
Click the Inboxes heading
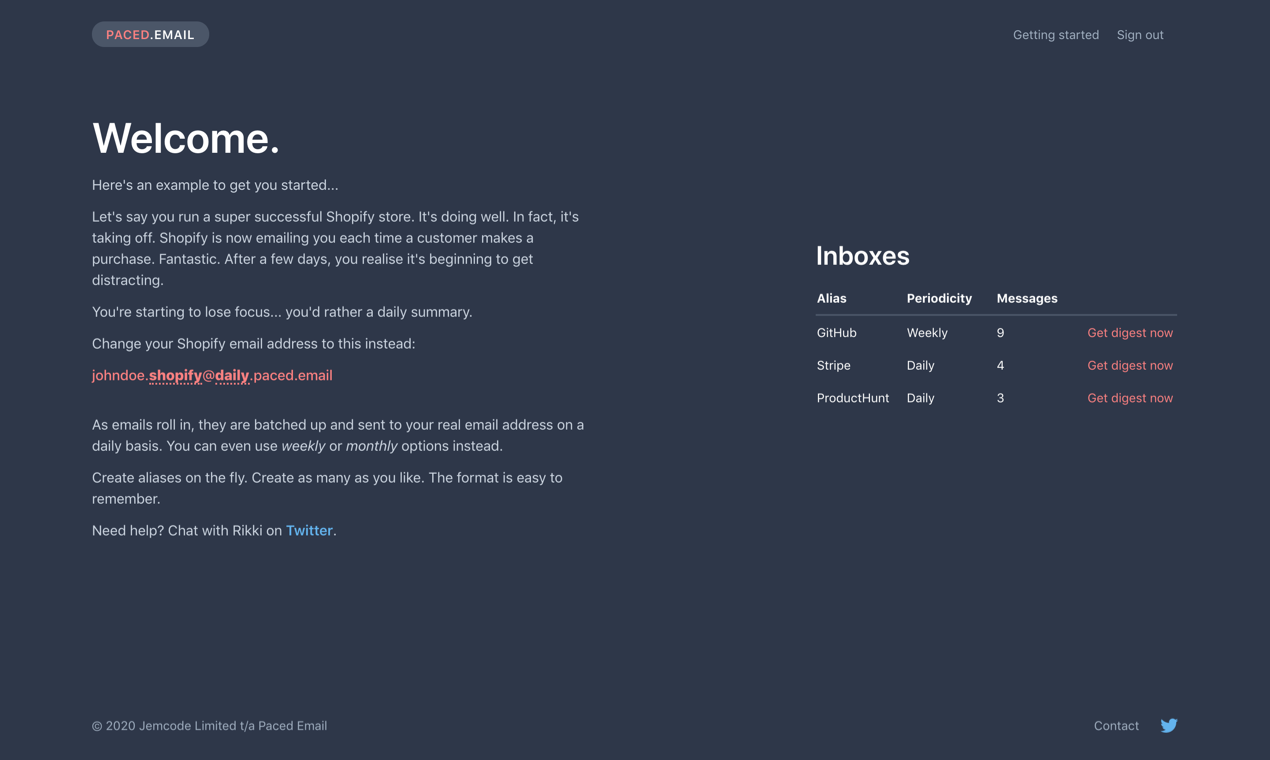[862, 255]
